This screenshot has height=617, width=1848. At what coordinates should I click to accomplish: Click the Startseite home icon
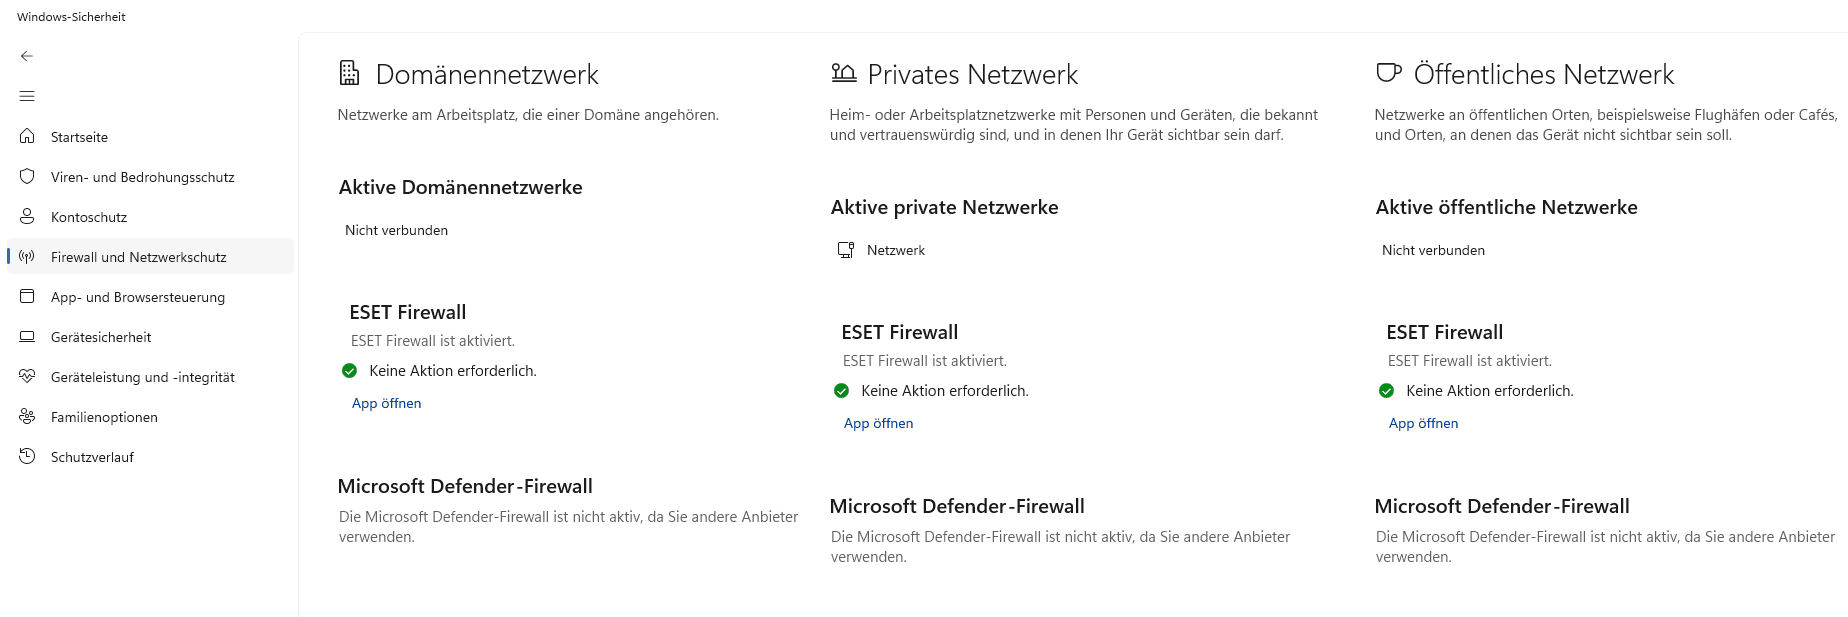27,136
